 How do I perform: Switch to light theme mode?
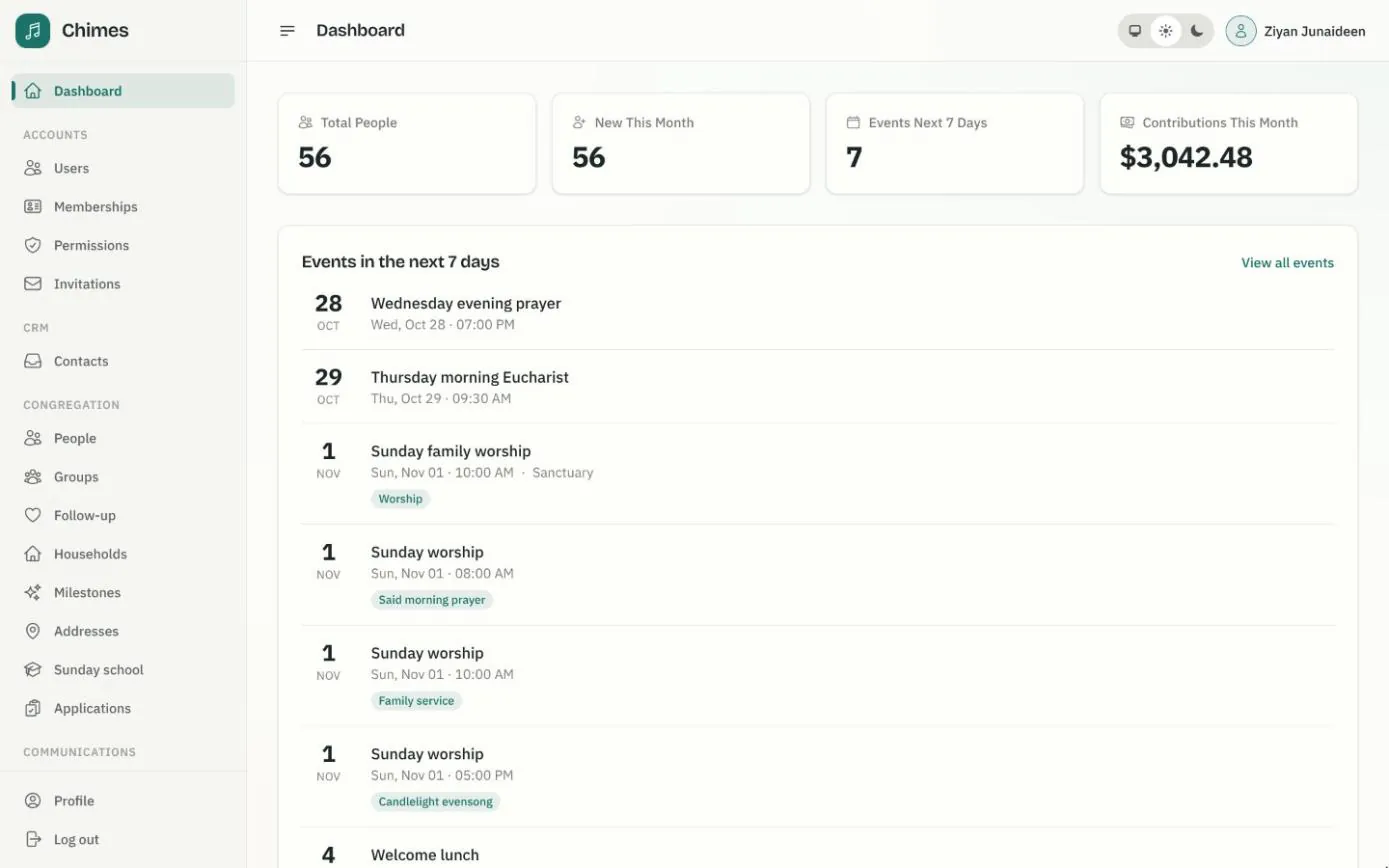(x=1166, y=31)
